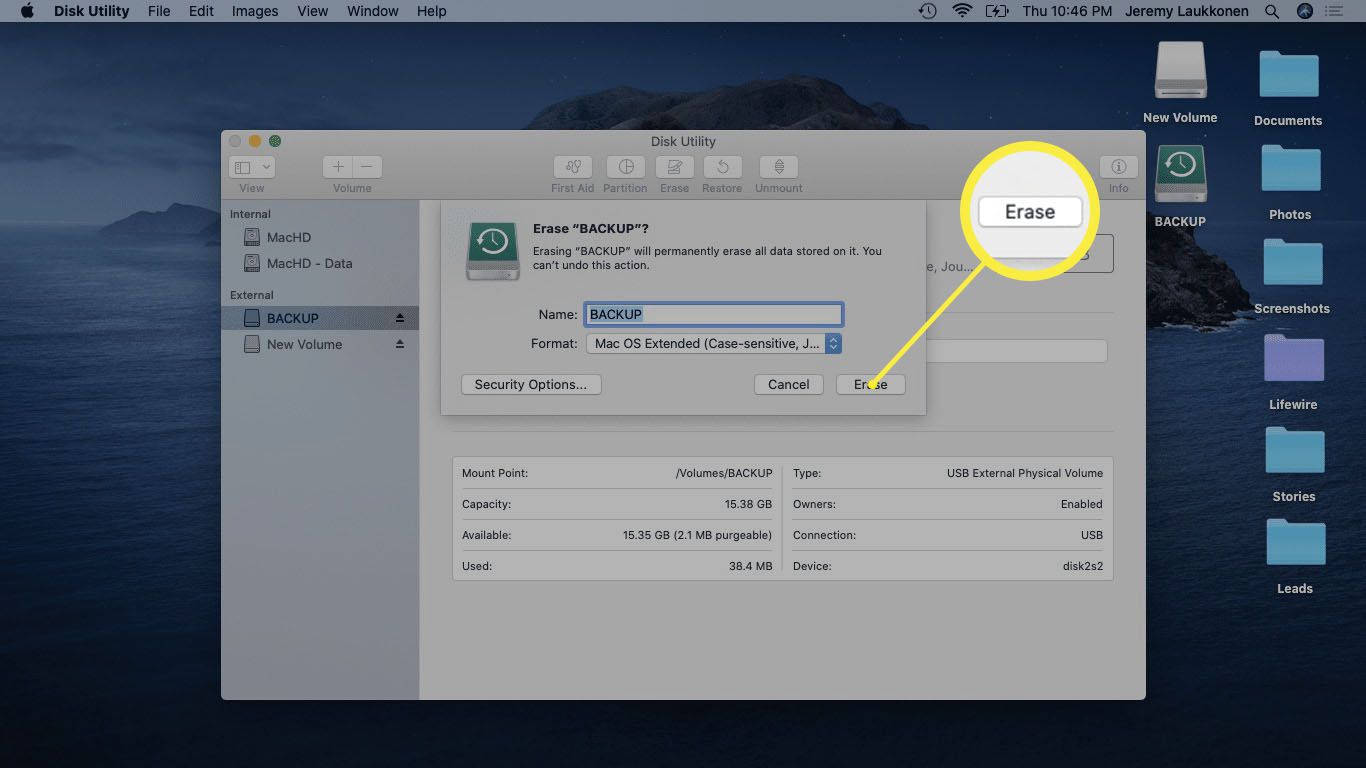Click the Name field containing BACKUP
The height and width of the screenshot is (768, 1366).
tap(713, 314)
